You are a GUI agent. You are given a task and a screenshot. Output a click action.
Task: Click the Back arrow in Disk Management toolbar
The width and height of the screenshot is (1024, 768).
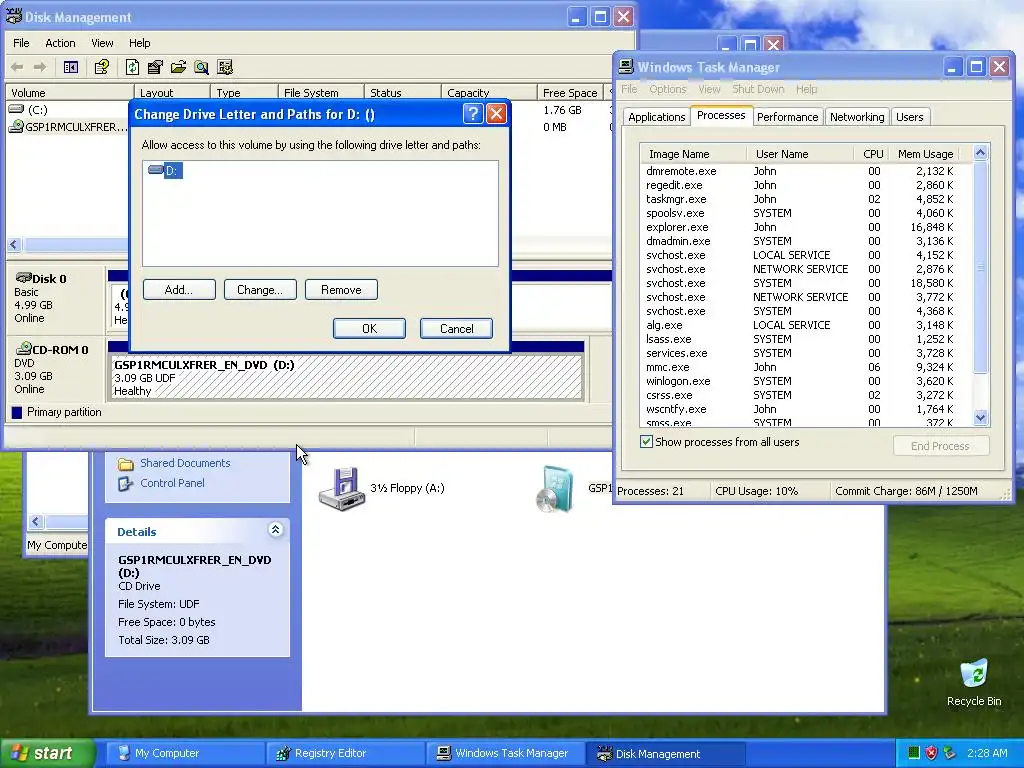18,67
